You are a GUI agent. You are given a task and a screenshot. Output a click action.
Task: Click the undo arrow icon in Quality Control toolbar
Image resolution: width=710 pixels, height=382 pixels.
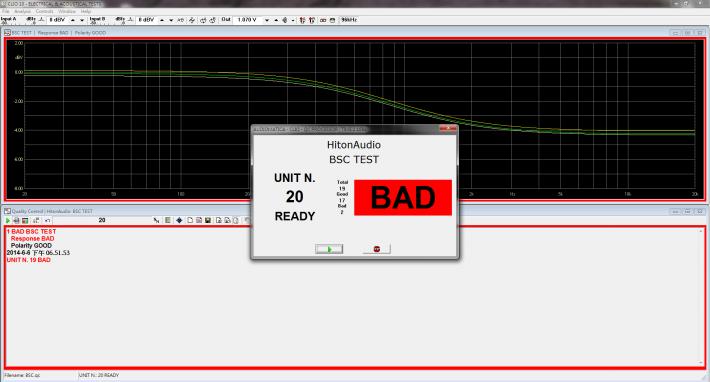[48, 220]
